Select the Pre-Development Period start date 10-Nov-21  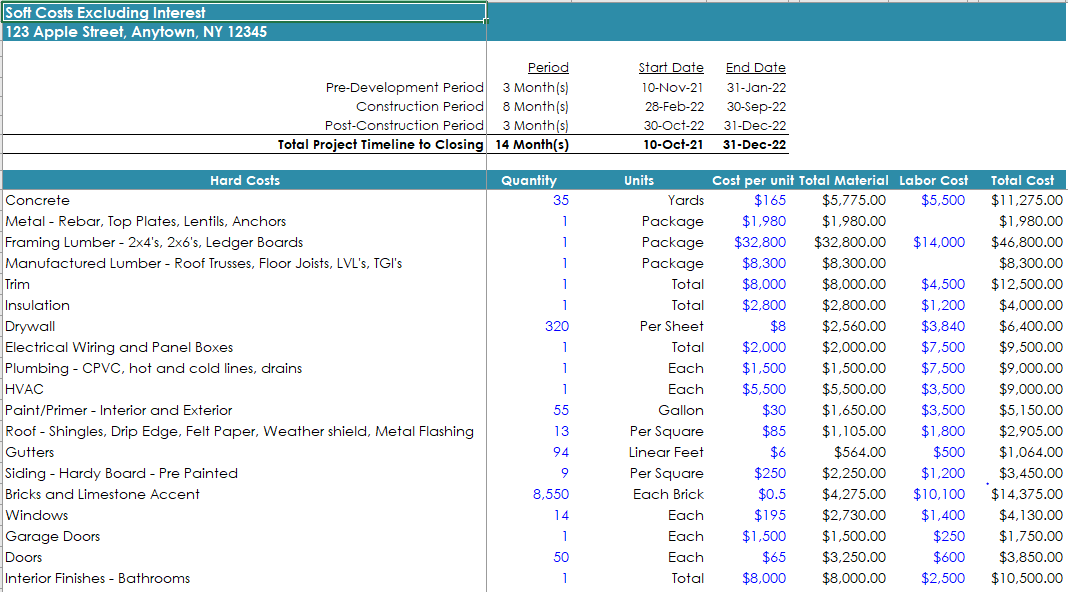click(672, 87)
